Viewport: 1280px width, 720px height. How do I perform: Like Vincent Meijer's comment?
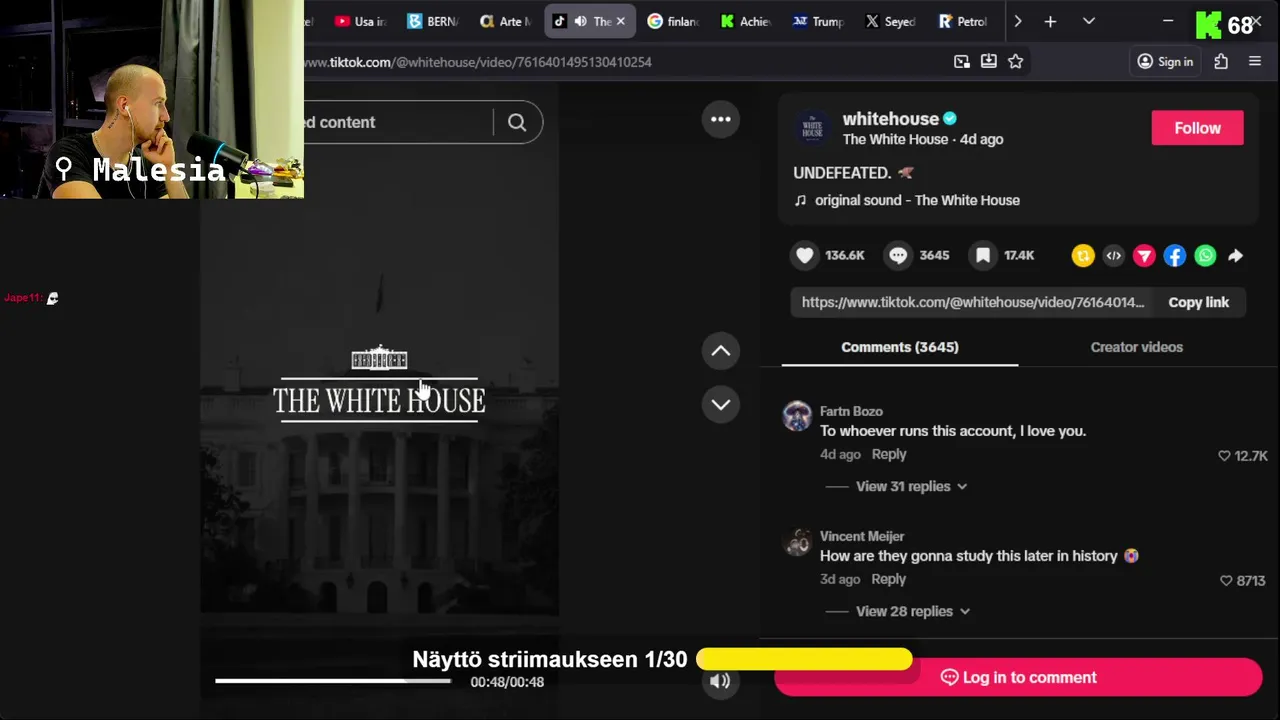click(1227, 581)
